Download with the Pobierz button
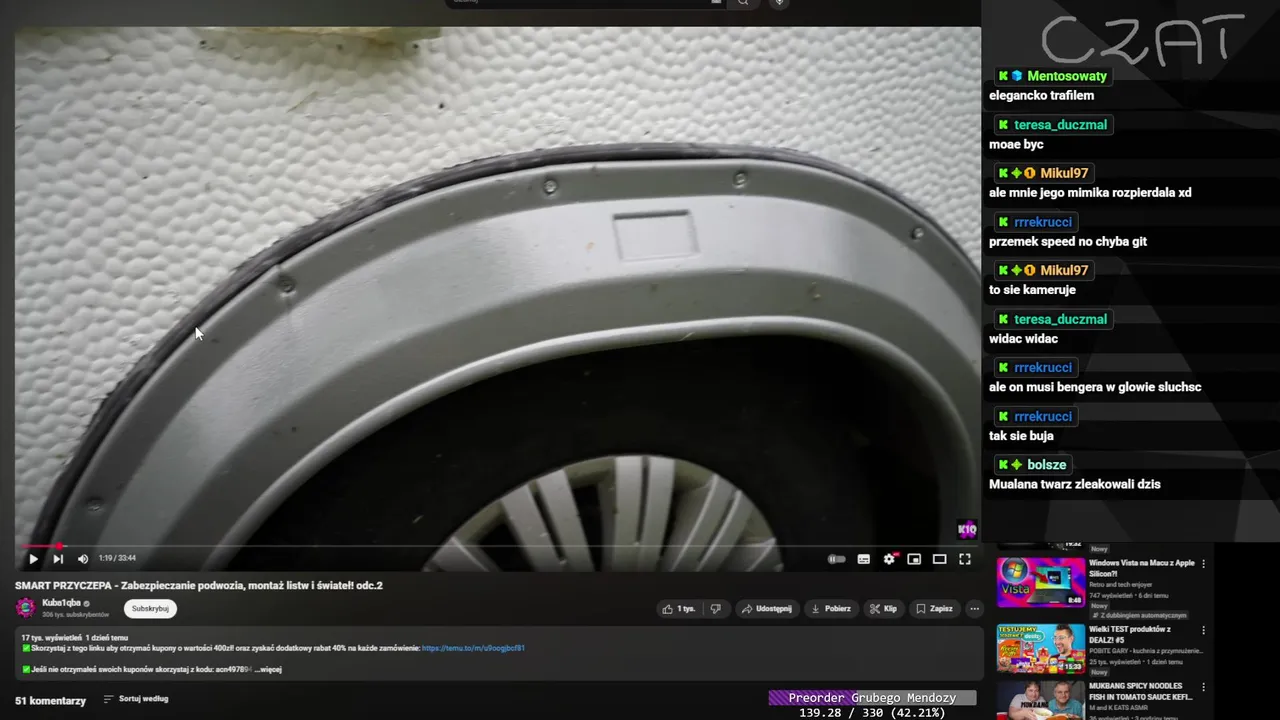The height and width of the screenshot is (720, 1280). click(x=831, y=608)
